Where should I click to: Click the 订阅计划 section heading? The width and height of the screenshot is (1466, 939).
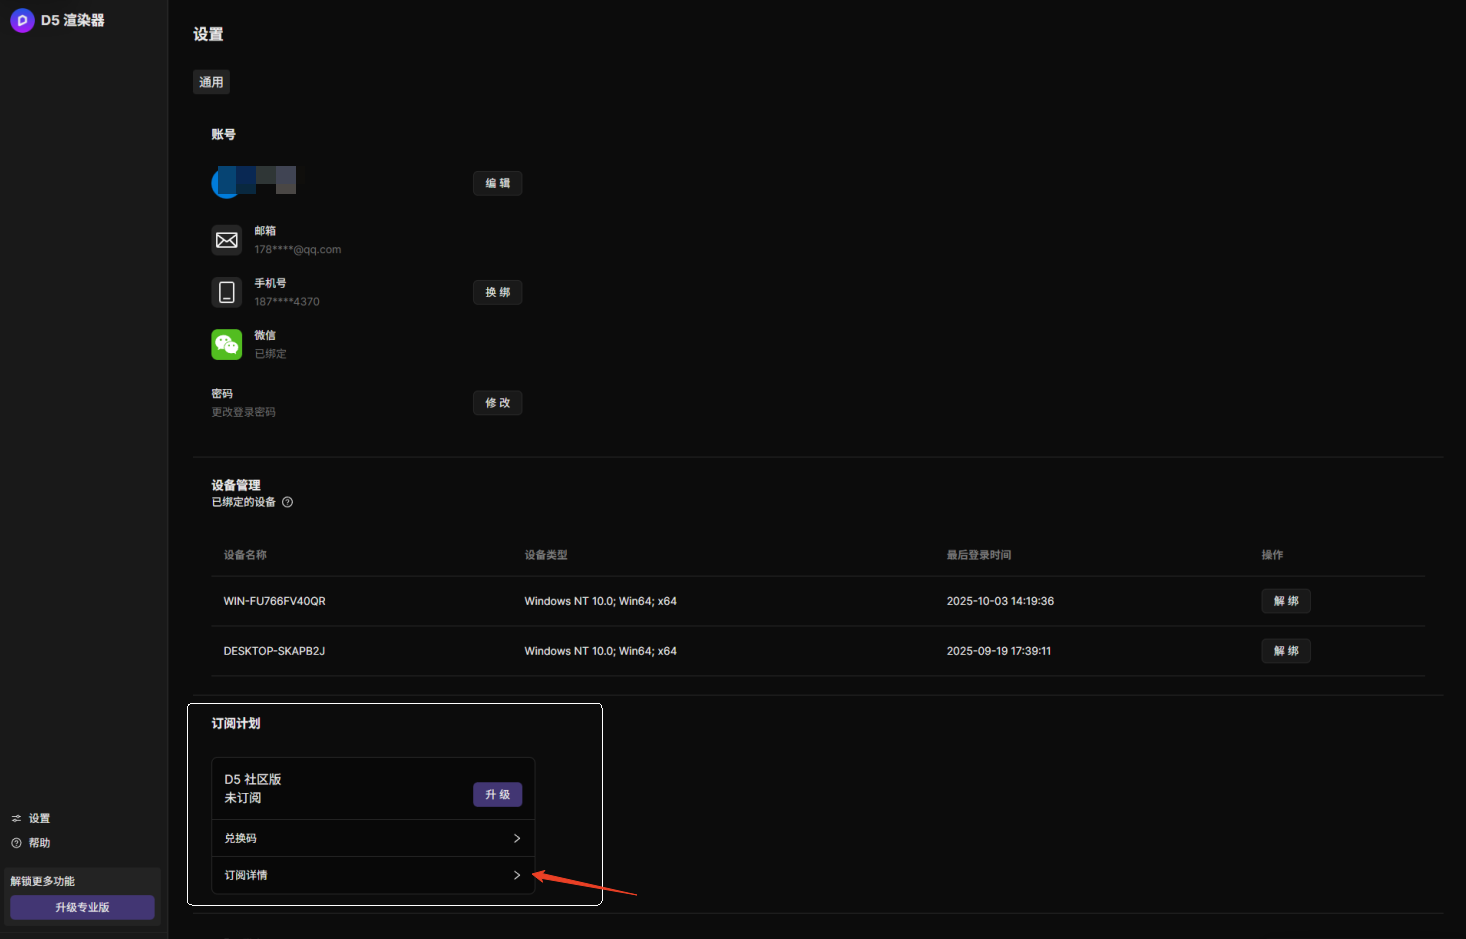point(236,723)
